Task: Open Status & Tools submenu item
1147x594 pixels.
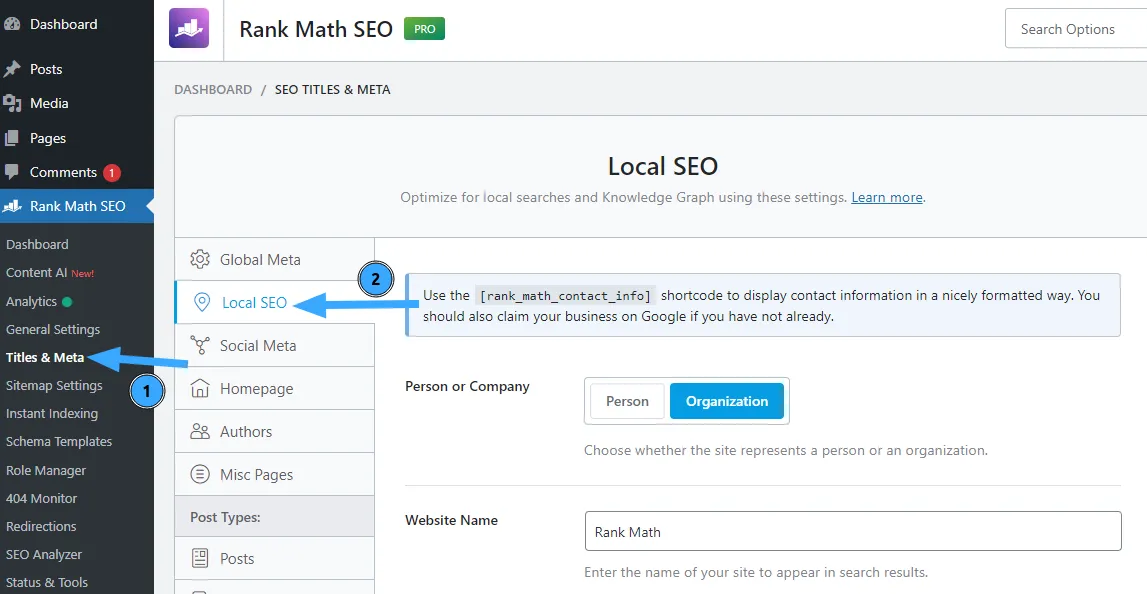Action: (x=47, y=582)
